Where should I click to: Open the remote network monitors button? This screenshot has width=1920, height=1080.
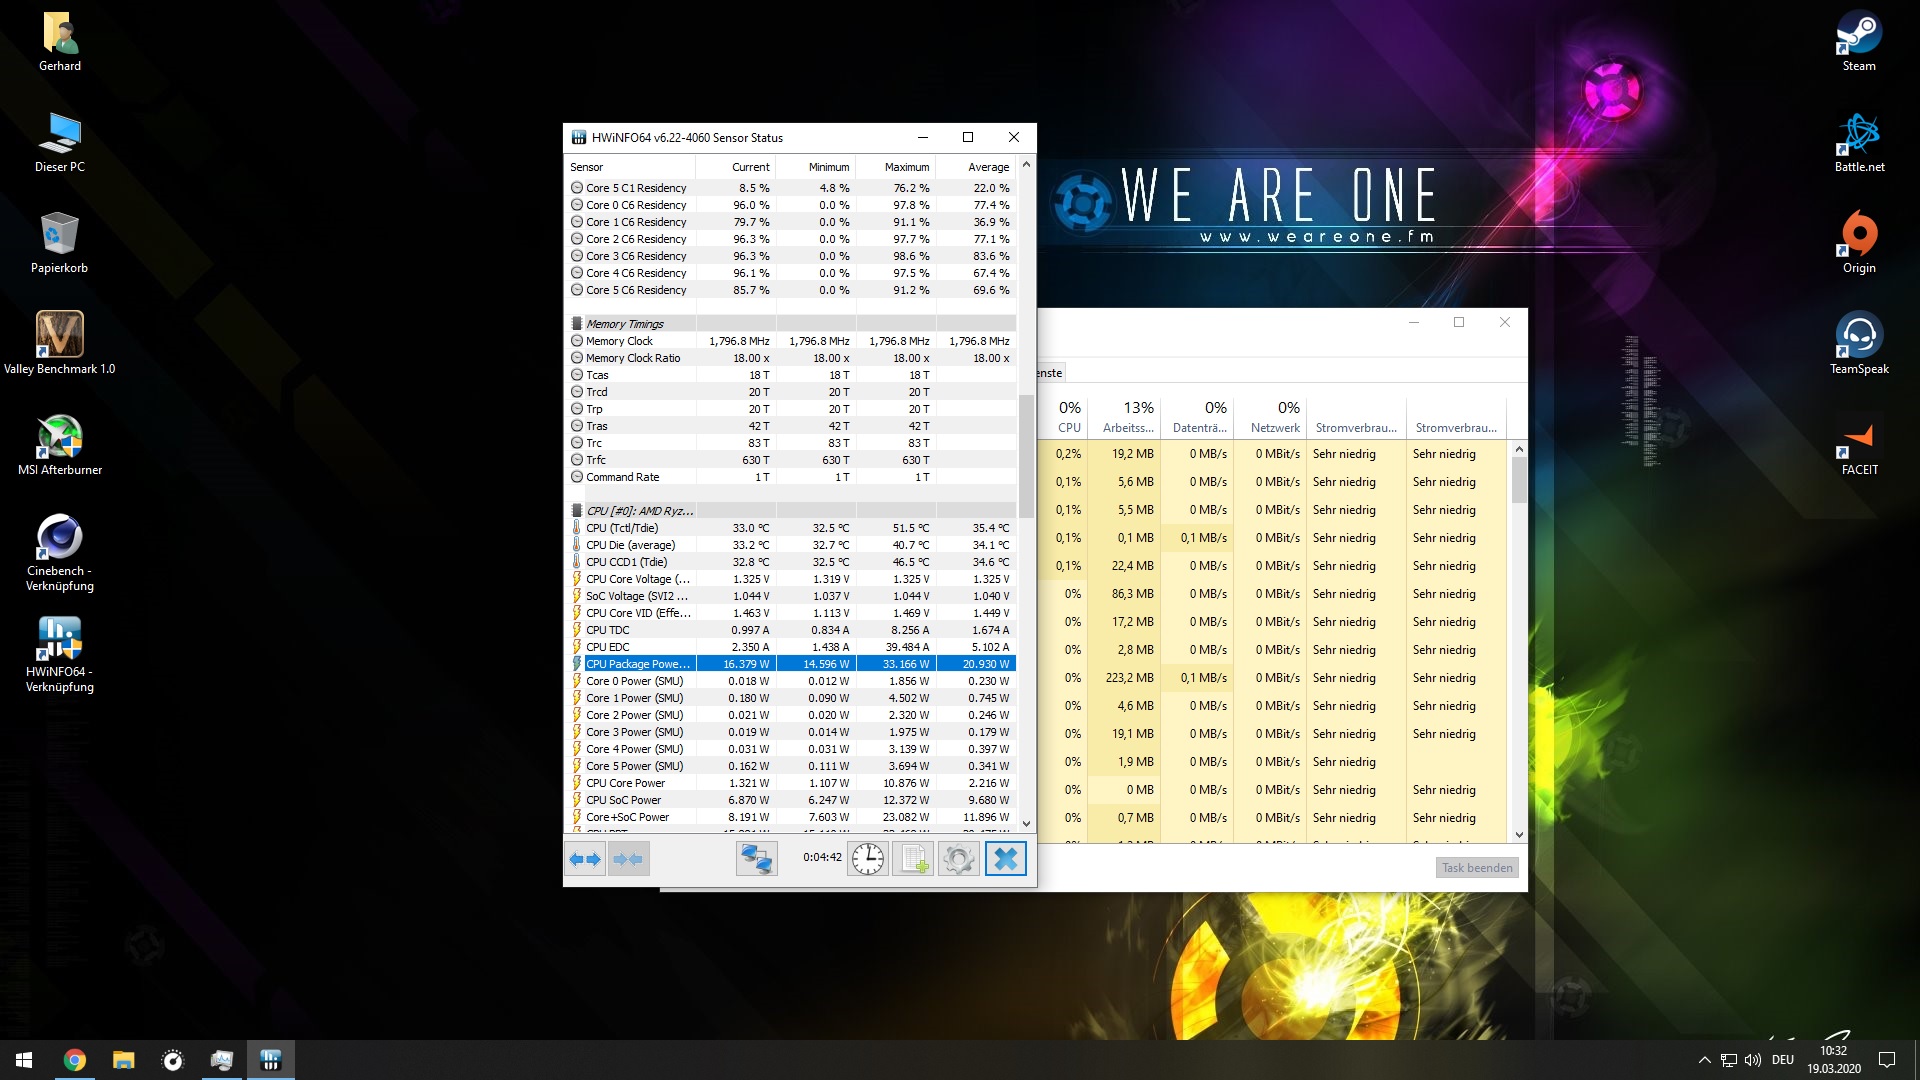[756, 859]
